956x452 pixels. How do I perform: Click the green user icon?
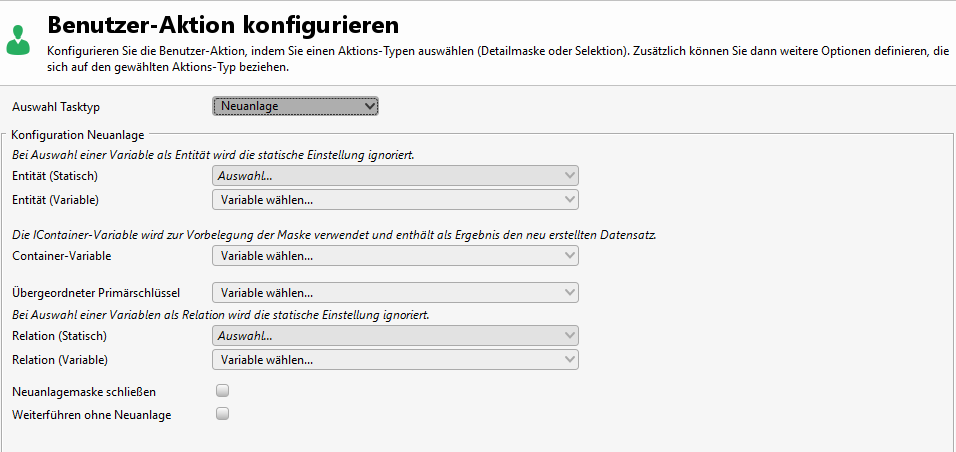coord(18,39)
